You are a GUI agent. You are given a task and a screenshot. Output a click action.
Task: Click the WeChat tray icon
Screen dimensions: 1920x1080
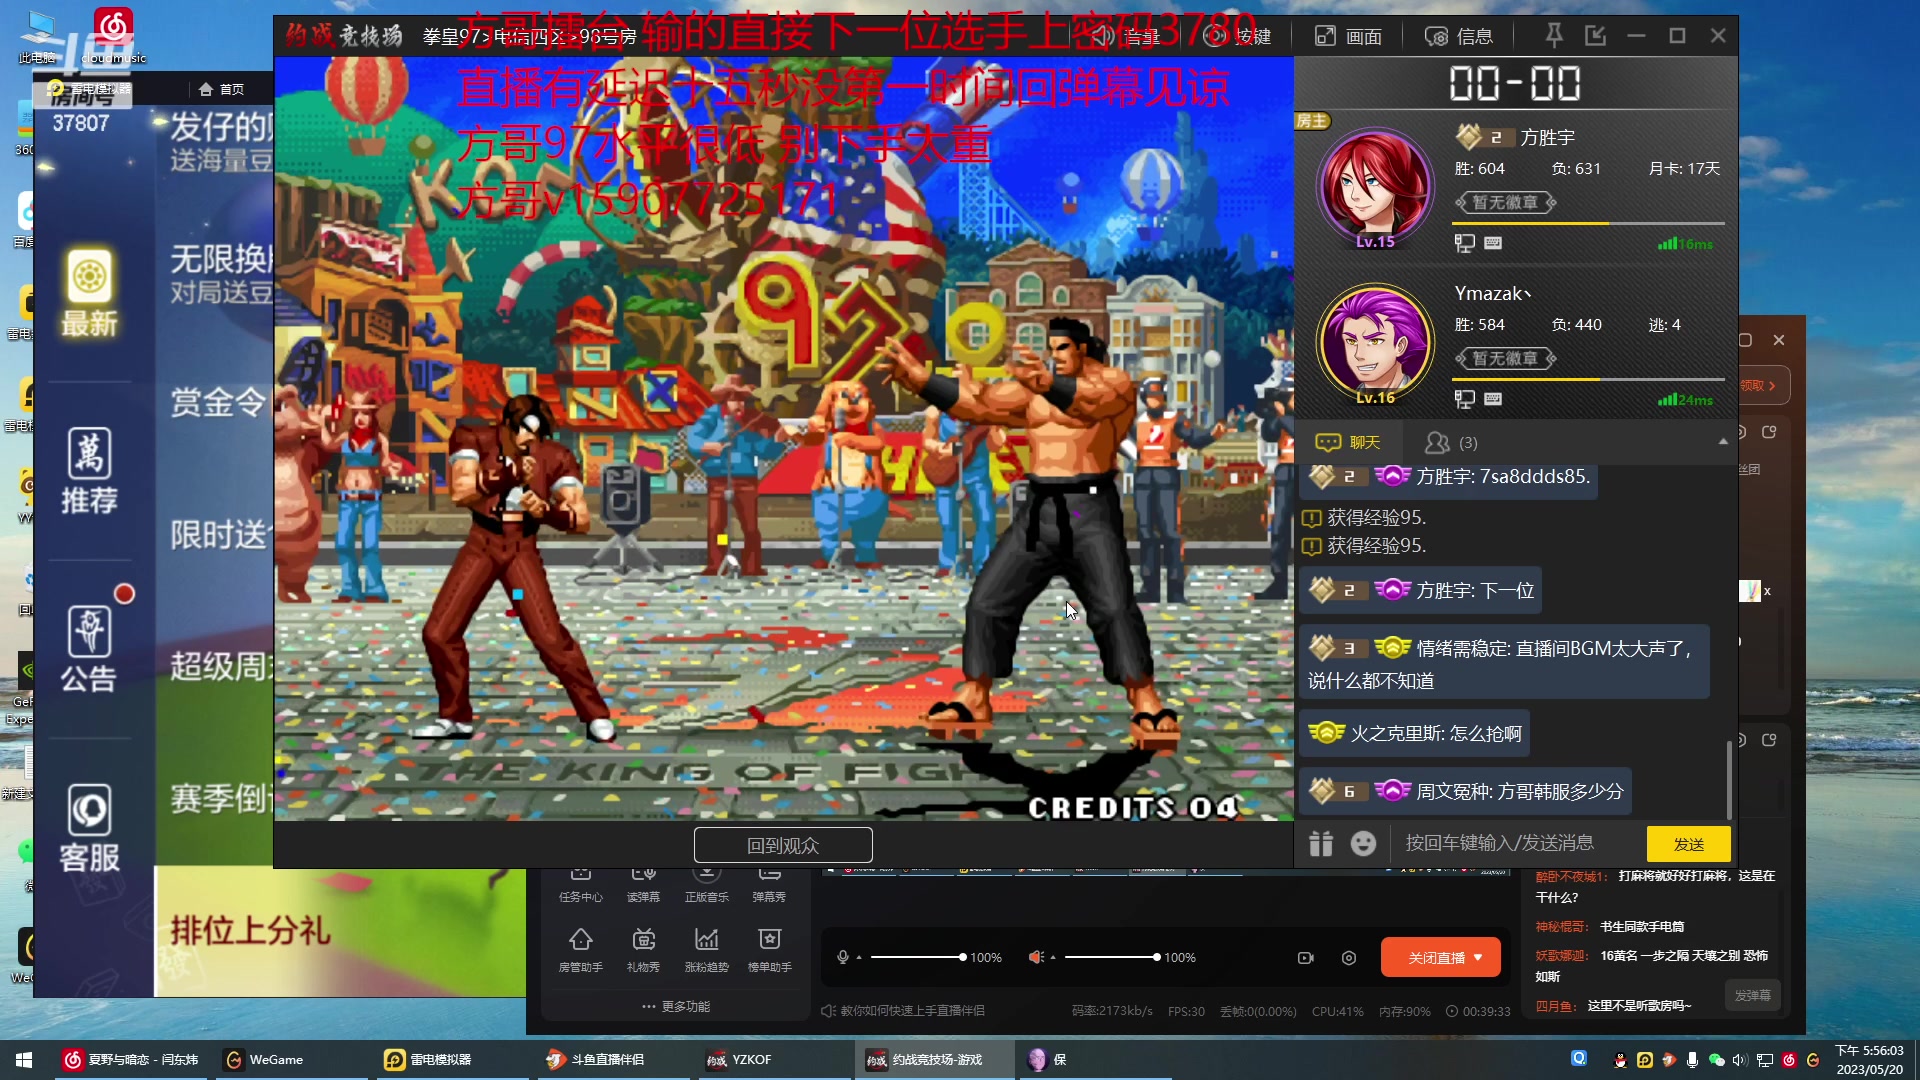(1717, 1060)
